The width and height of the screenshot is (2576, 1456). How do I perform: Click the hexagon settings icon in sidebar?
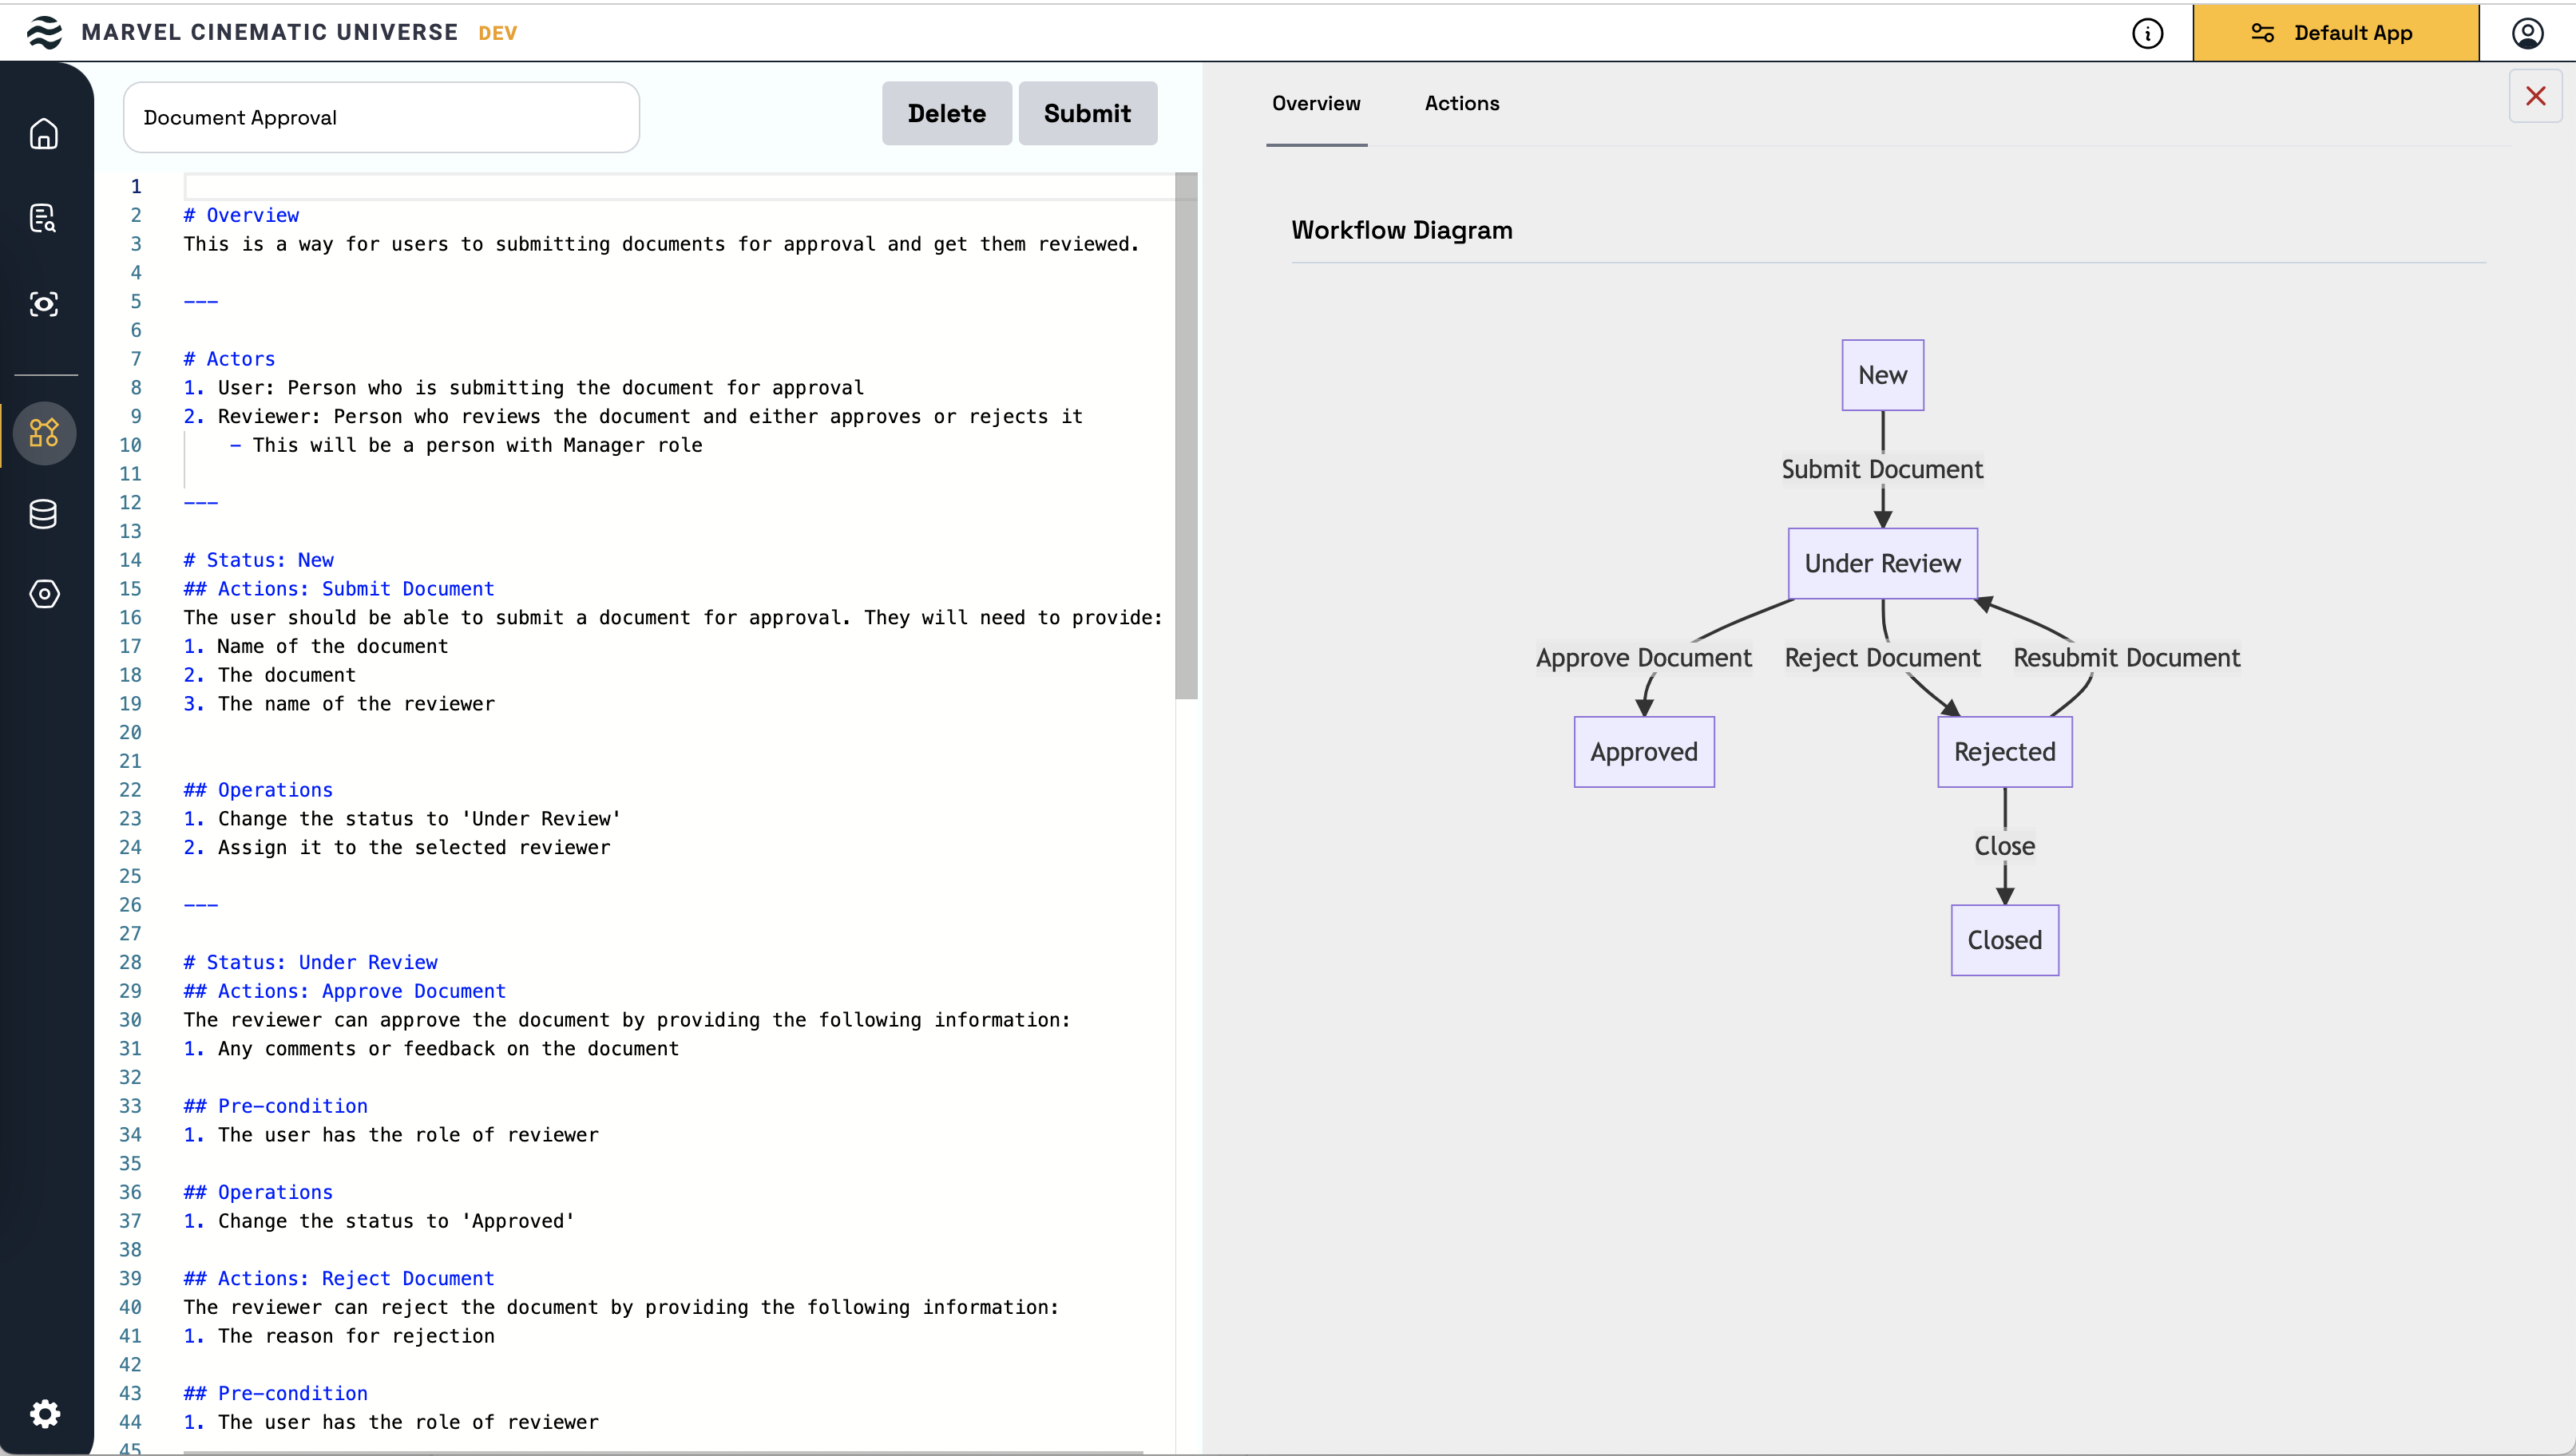click(x=44, y=594)
